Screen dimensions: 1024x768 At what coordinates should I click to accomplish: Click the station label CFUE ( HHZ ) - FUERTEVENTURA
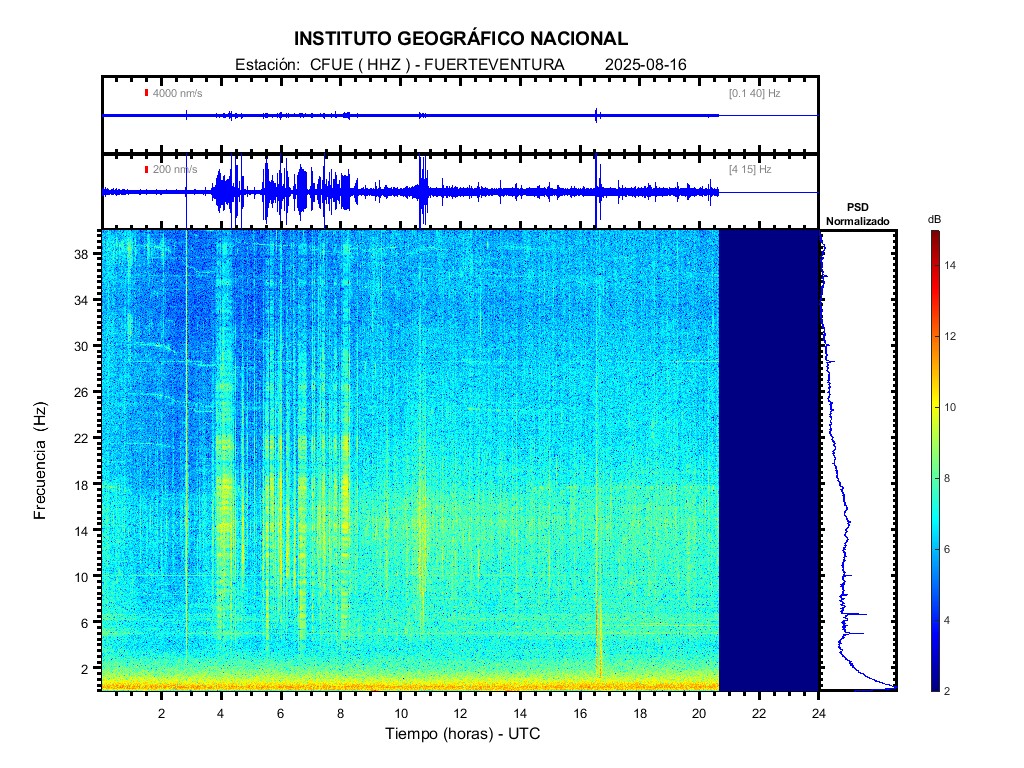click(437, 65)
